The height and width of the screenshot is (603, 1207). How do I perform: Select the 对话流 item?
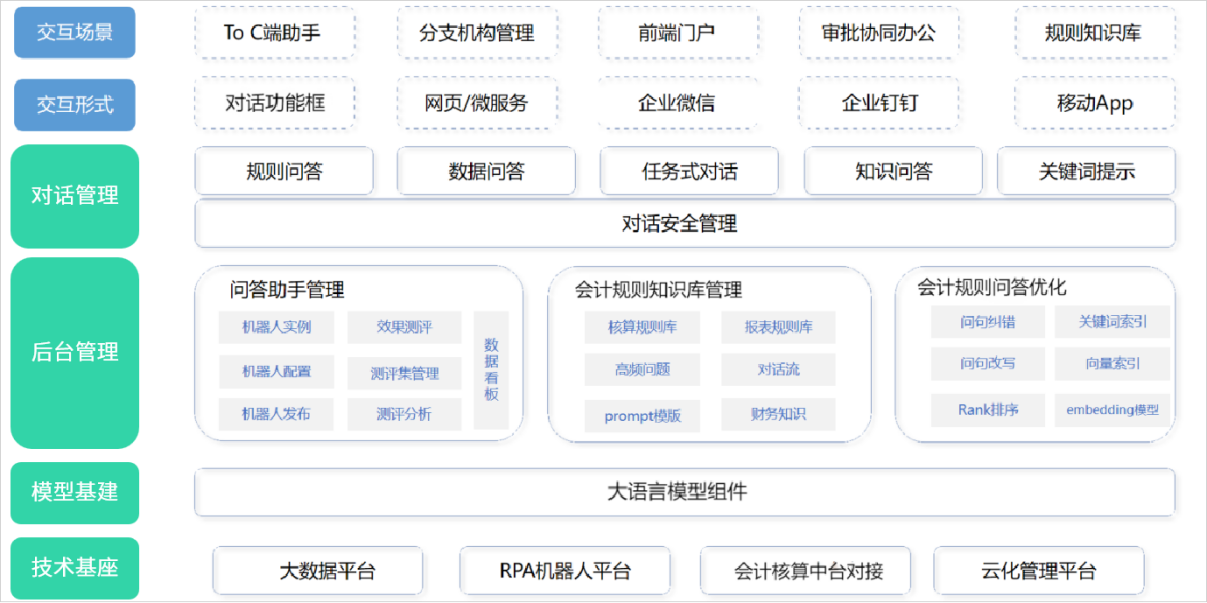778,369
